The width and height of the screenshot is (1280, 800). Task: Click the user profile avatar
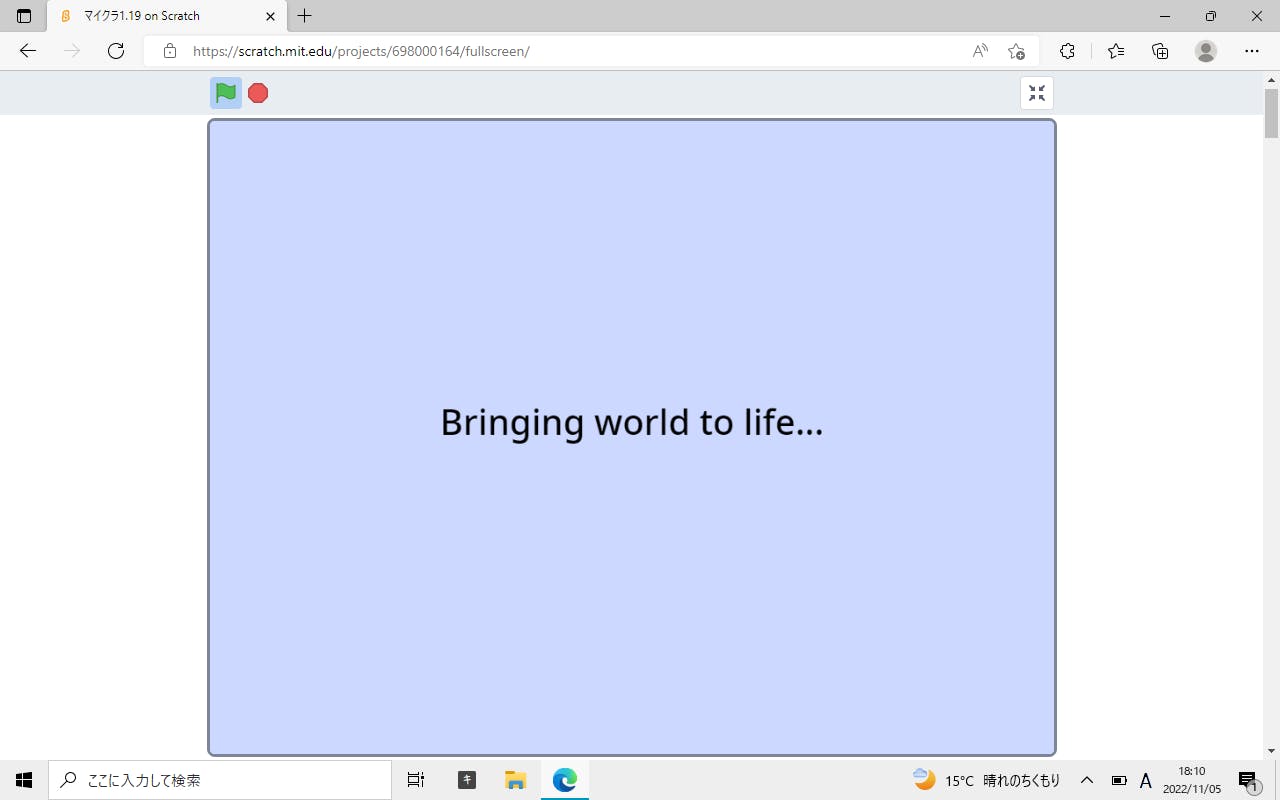tap(1206, 51)
